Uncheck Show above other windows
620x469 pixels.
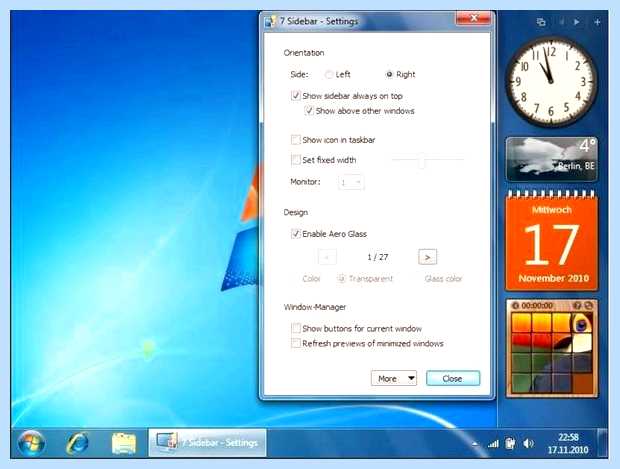pos(309,111)
